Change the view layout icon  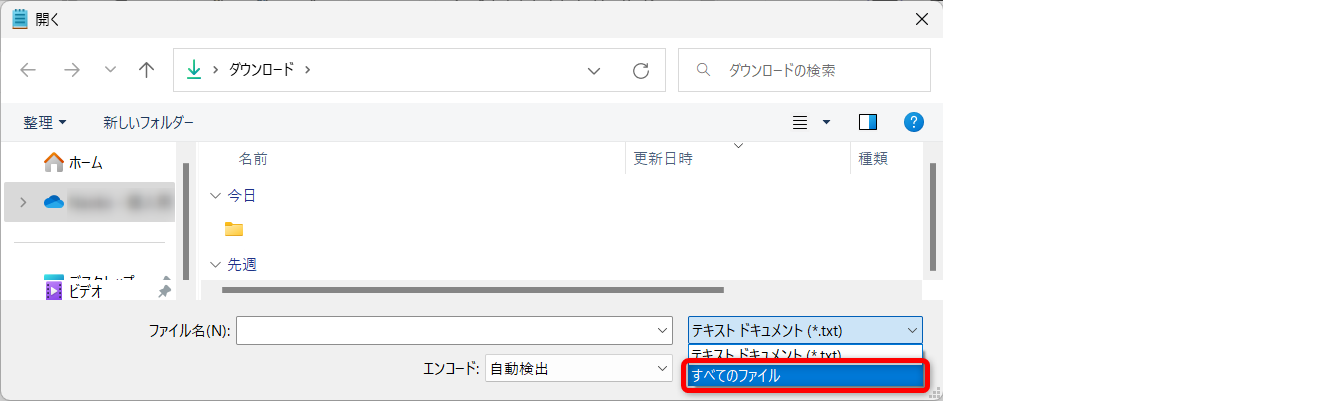[x=800, y=122]
